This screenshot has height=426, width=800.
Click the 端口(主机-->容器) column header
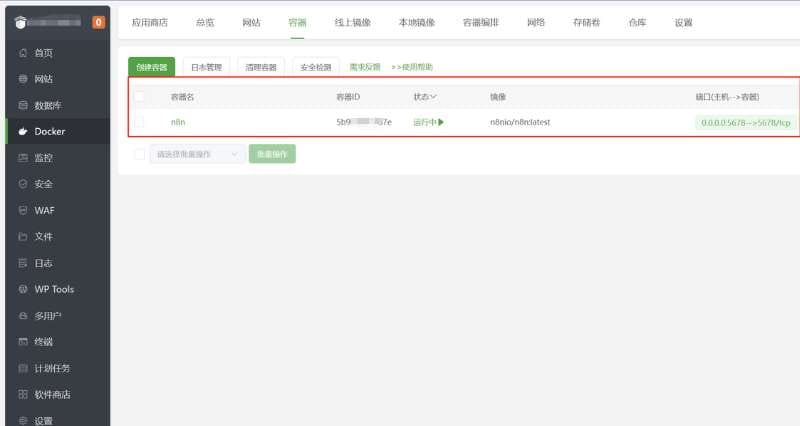point(728,96)
